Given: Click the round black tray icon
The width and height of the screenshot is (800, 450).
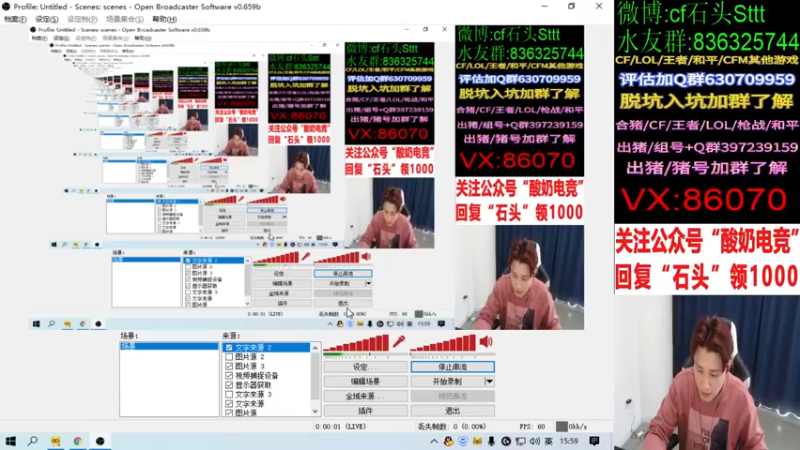Looking at the screenshot, I should [x=506, y=441].
